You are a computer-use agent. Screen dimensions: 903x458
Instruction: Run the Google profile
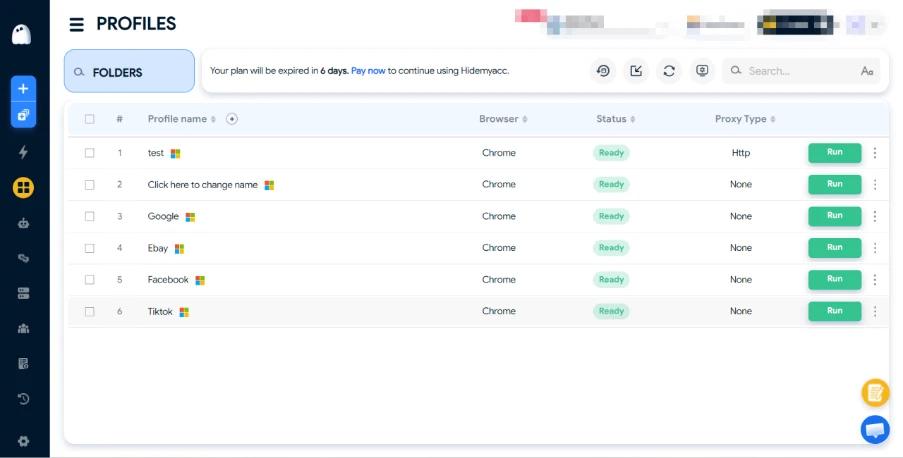tap(834, 216)
